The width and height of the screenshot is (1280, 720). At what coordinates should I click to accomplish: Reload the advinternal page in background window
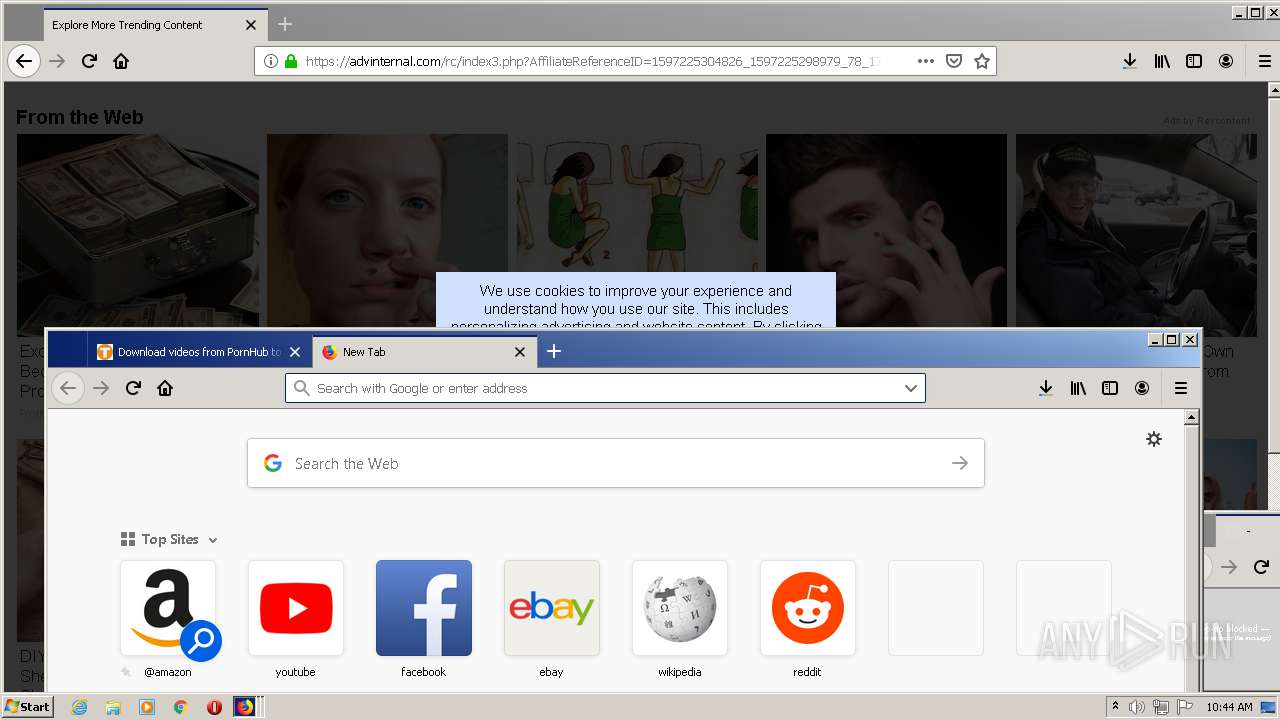pos(89,61)
